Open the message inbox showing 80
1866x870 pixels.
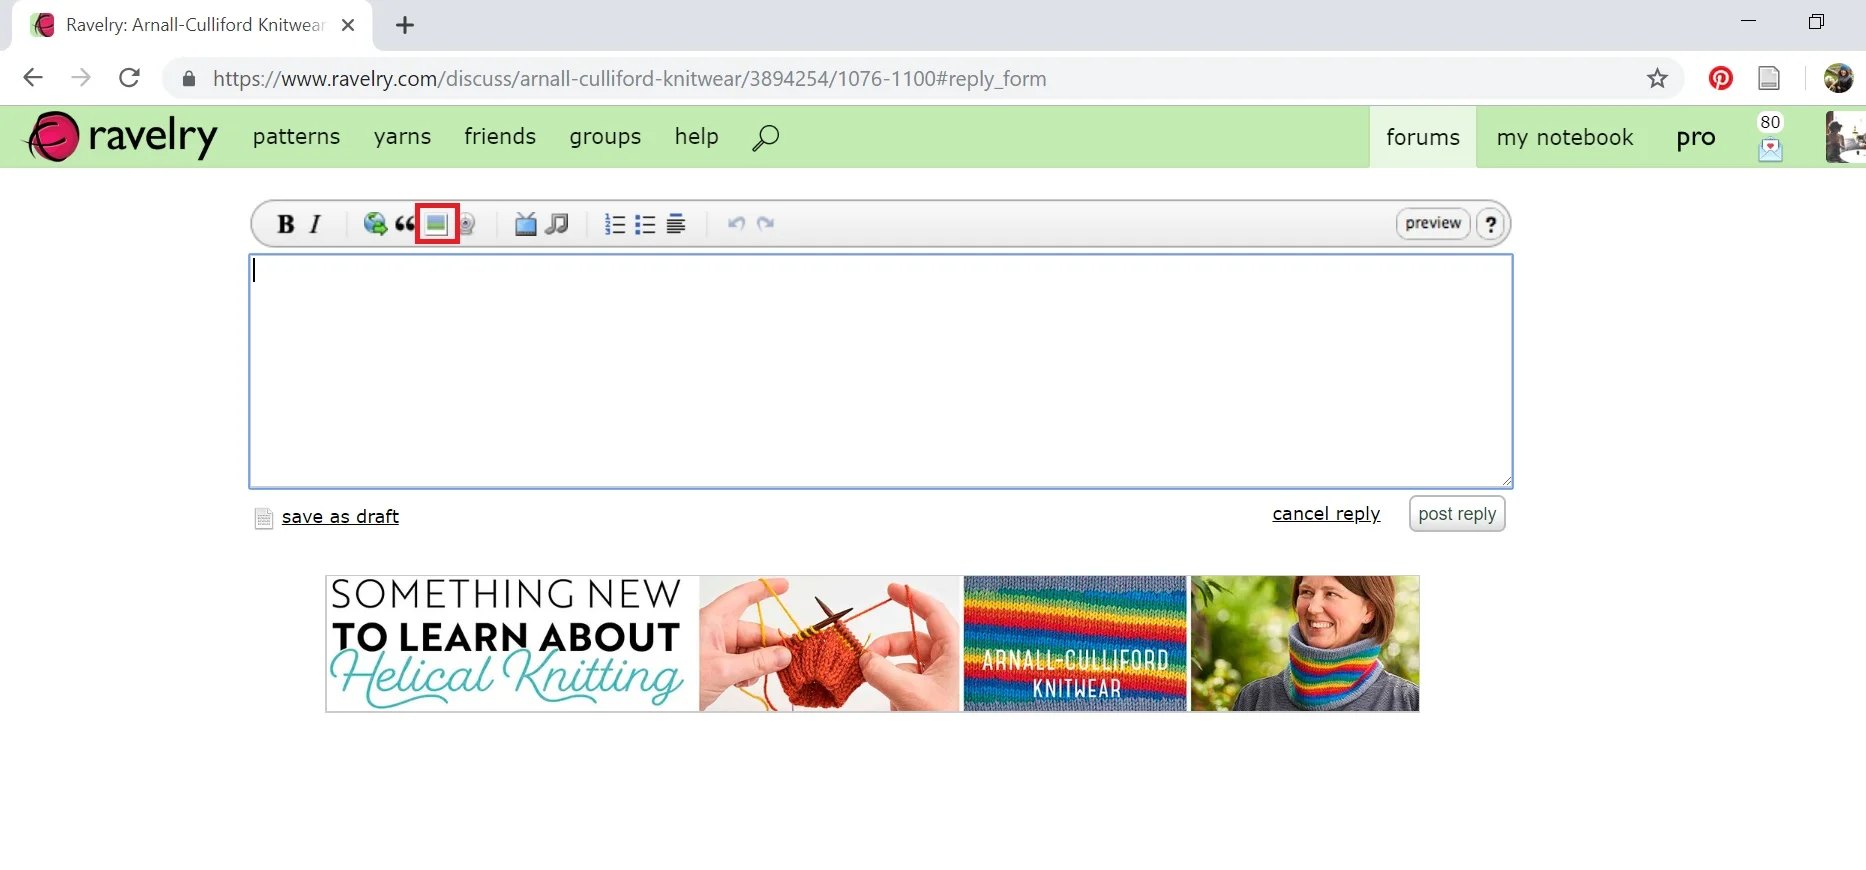pos(1770,137)
